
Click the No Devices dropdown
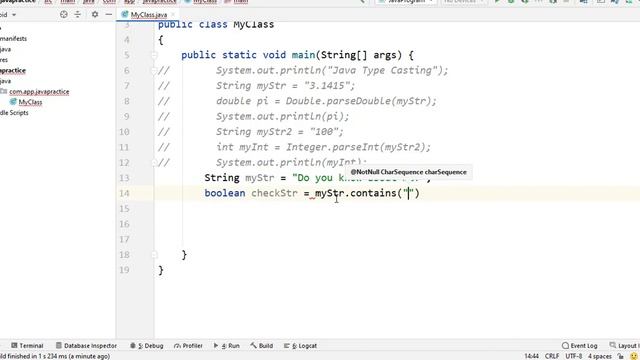pos(464,2)
